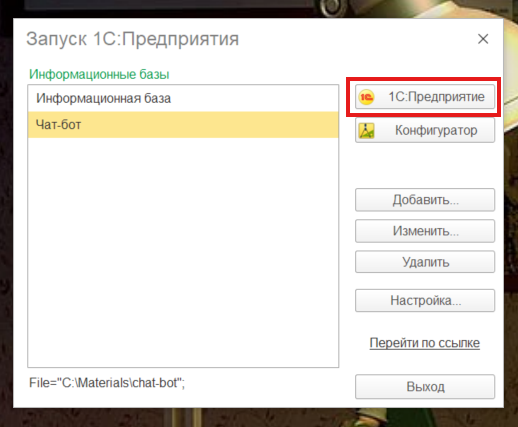The width and height of the screenshot is (518, 427).
Task: Select the Информационная база entry
Action: tap(183, 98)
